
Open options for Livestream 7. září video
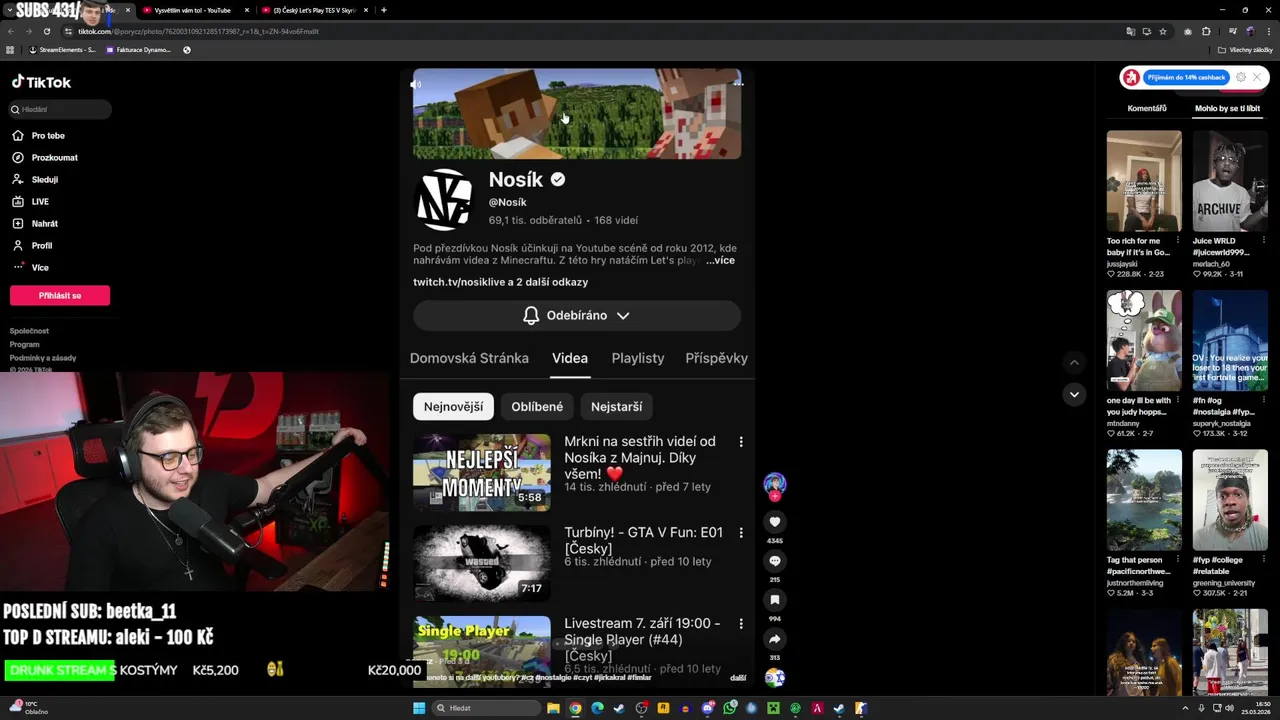[x=741, y=624]
